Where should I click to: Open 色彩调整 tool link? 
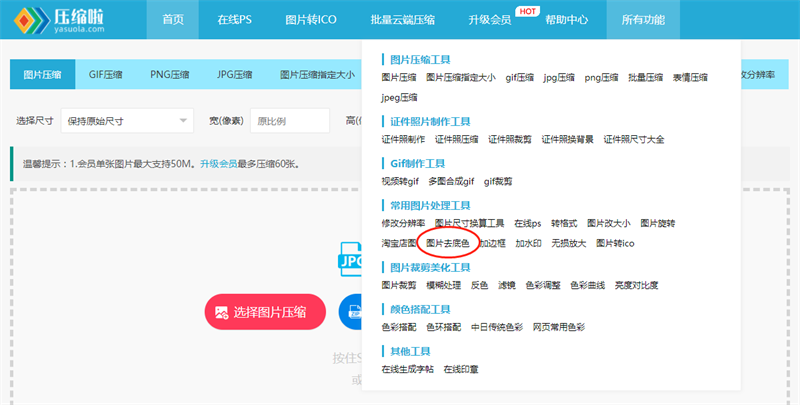[543, 285]
